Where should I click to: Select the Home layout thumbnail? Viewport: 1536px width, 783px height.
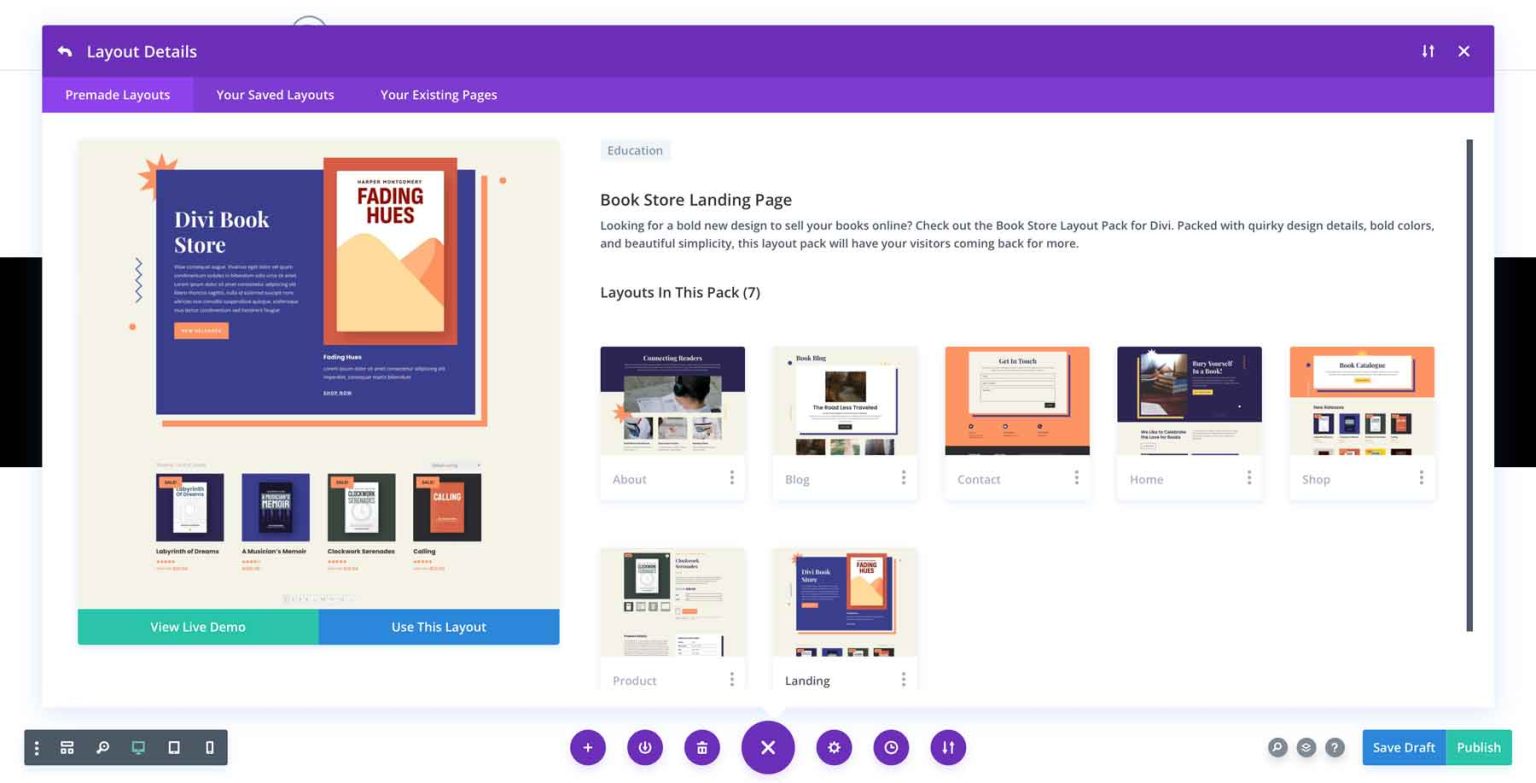[x=1189, y=398]
